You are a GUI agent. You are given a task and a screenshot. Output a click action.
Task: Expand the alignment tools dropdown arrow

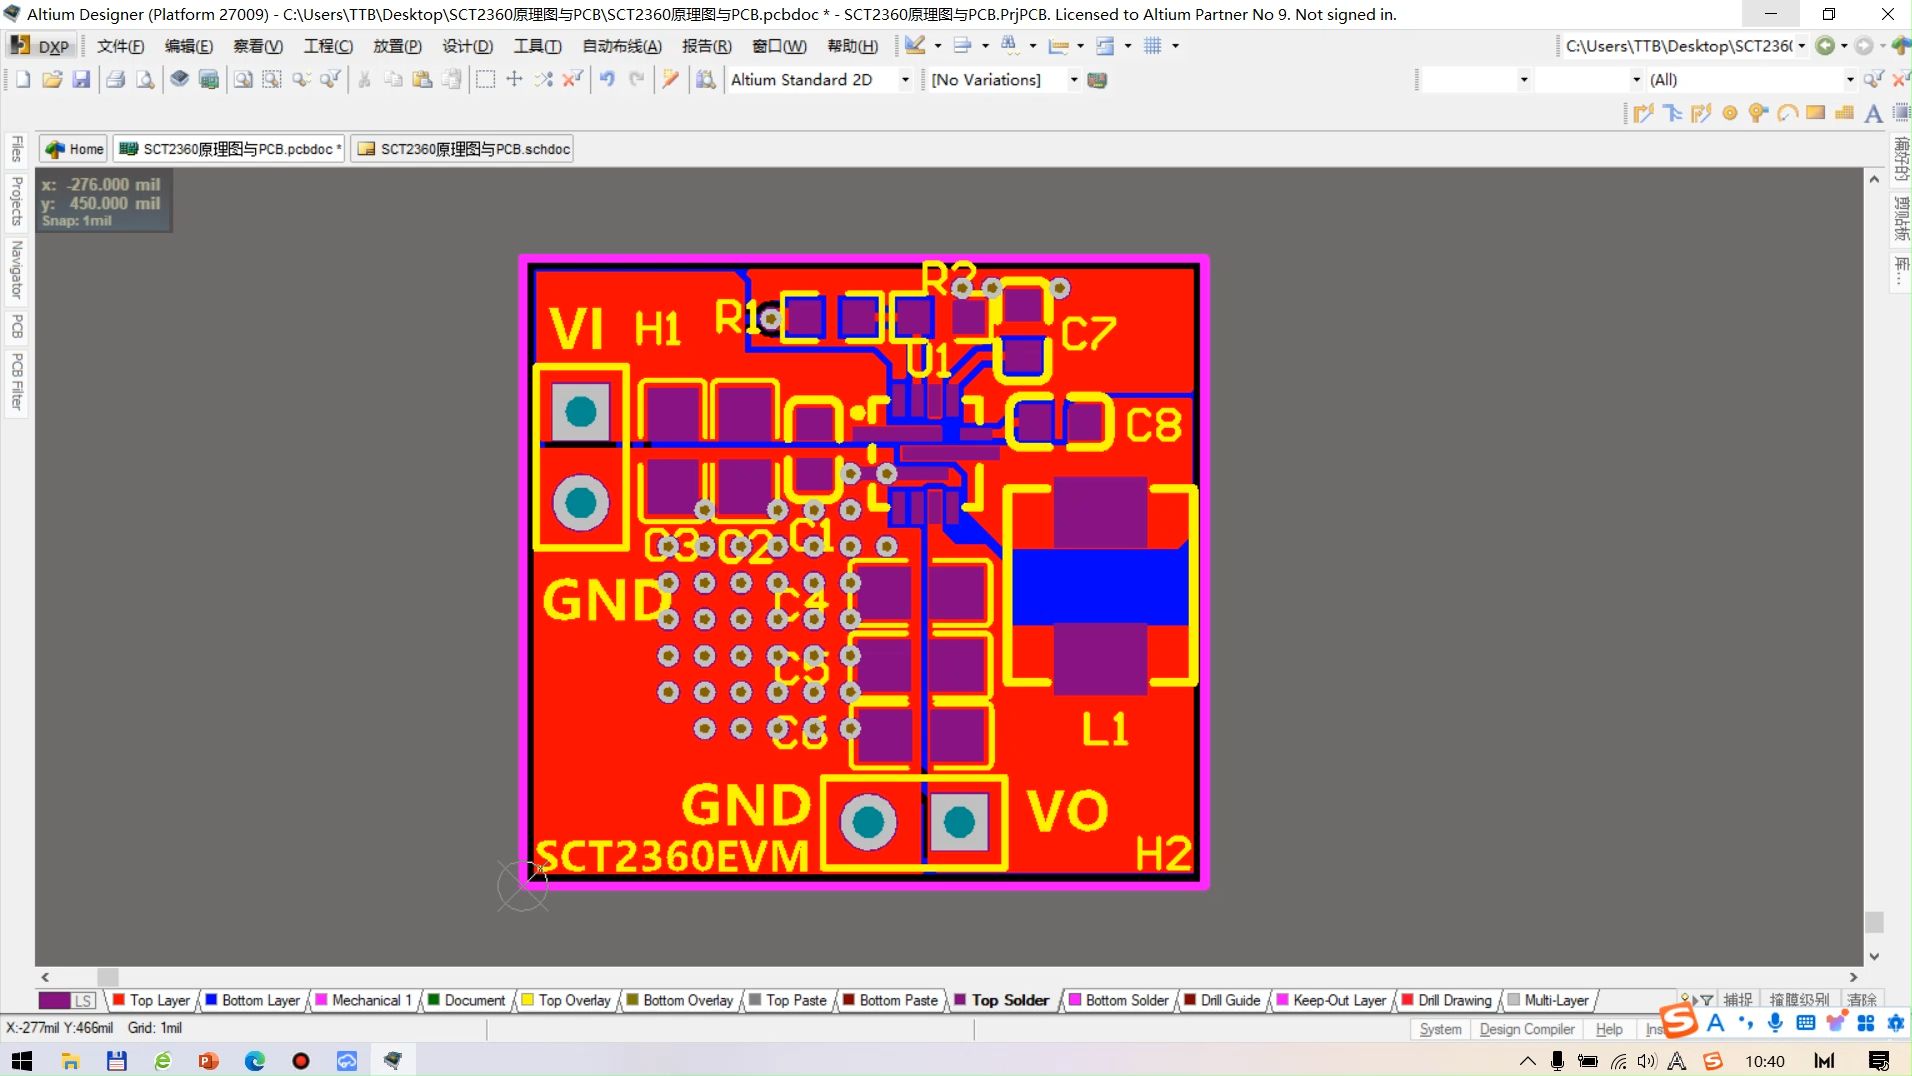[x=985, y=46]
